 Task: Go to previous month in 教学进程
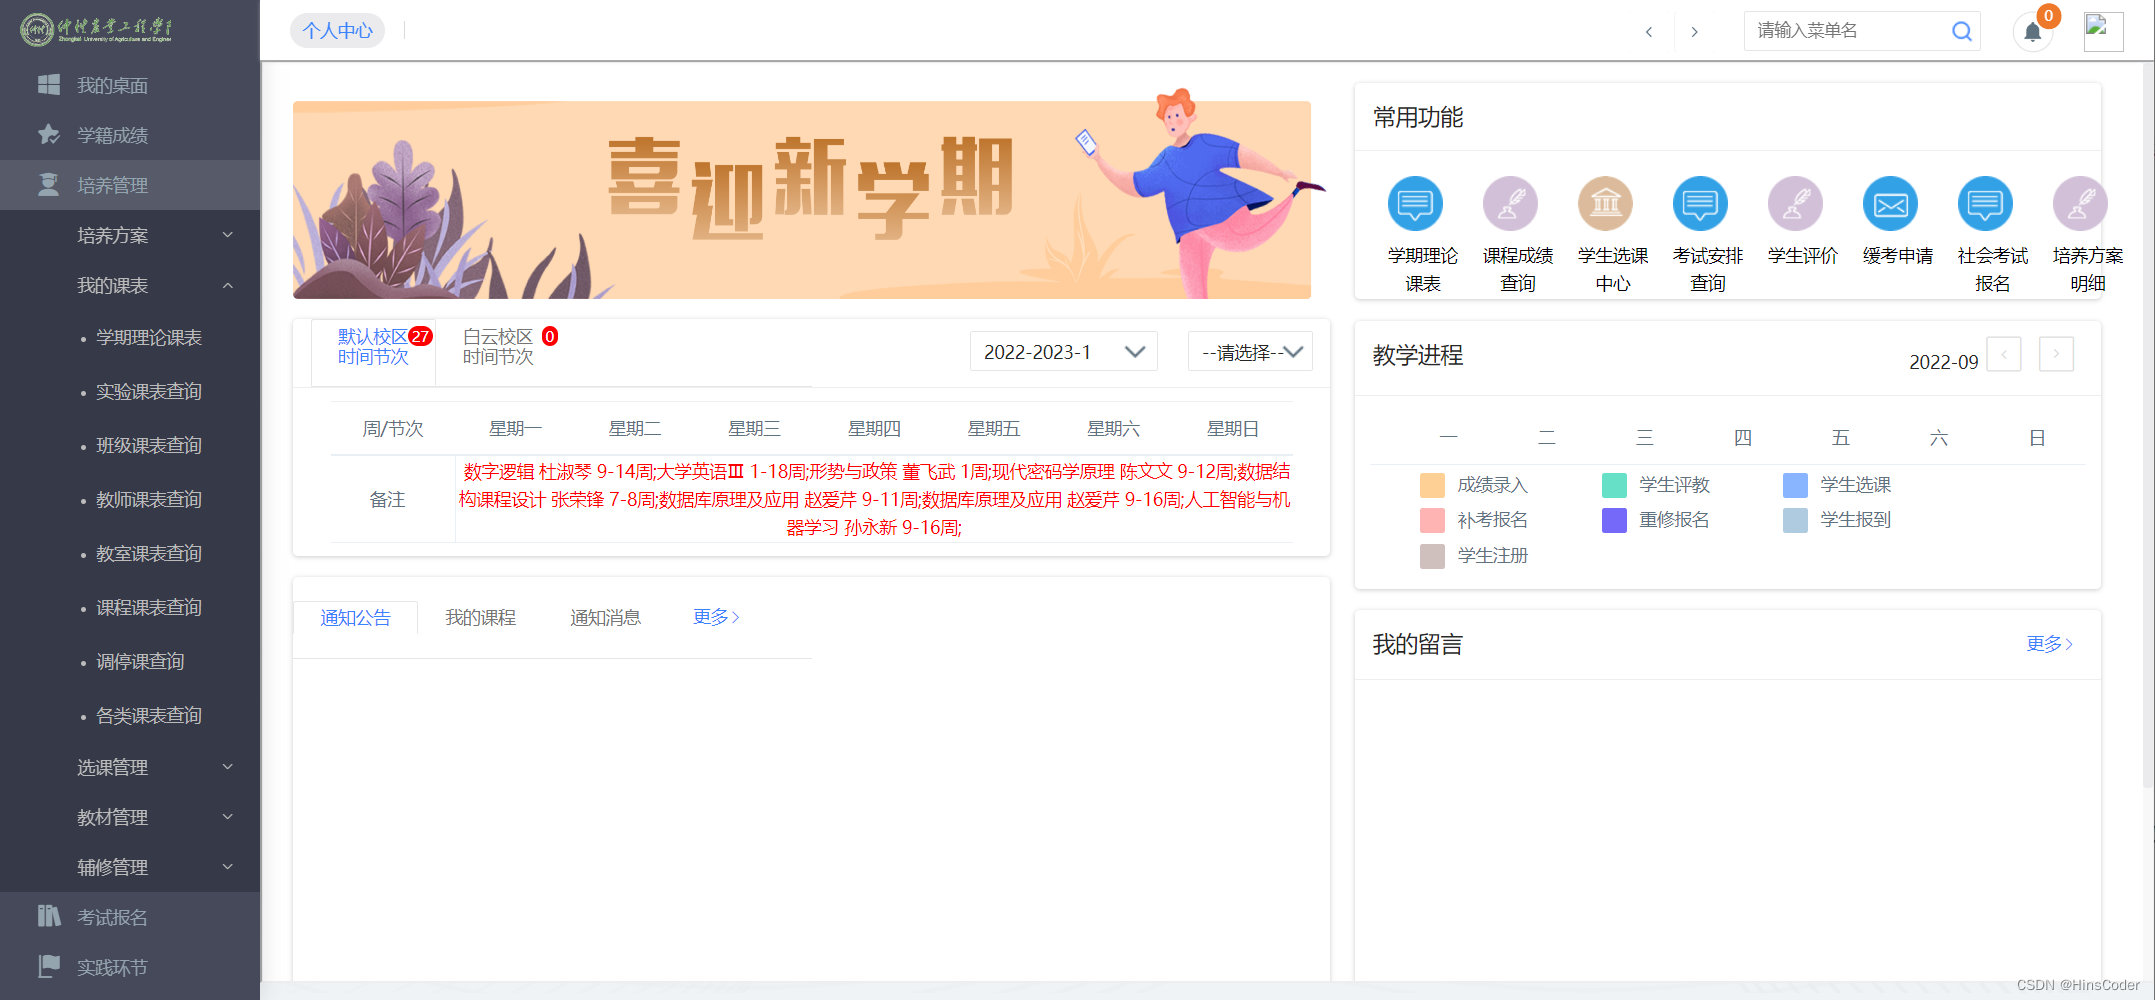2004,354
